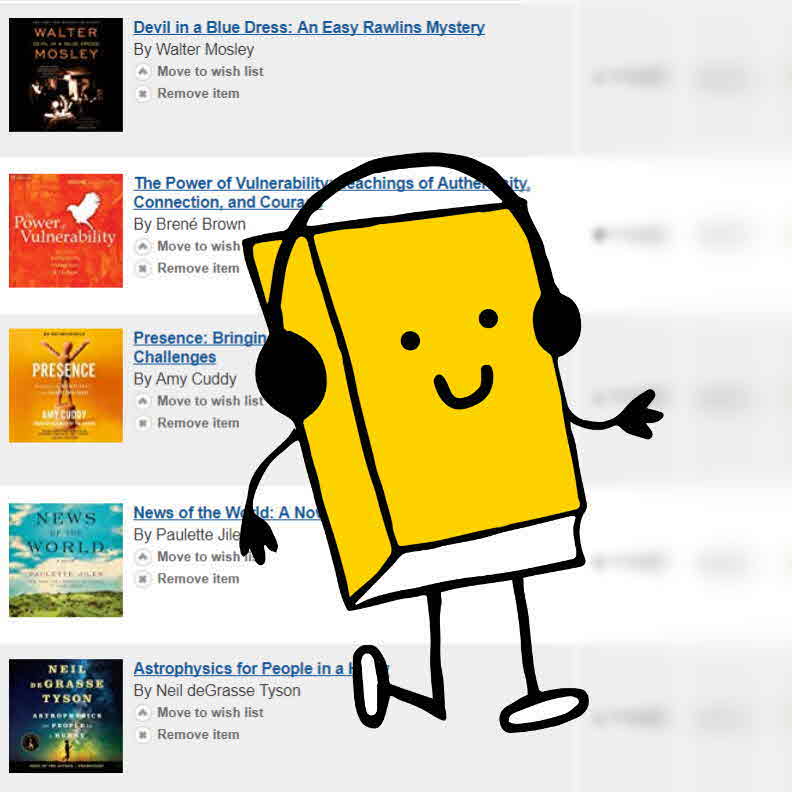Click remove icon for Presence audiobook
Screen dimensions: 792x792
pos(143,423)
